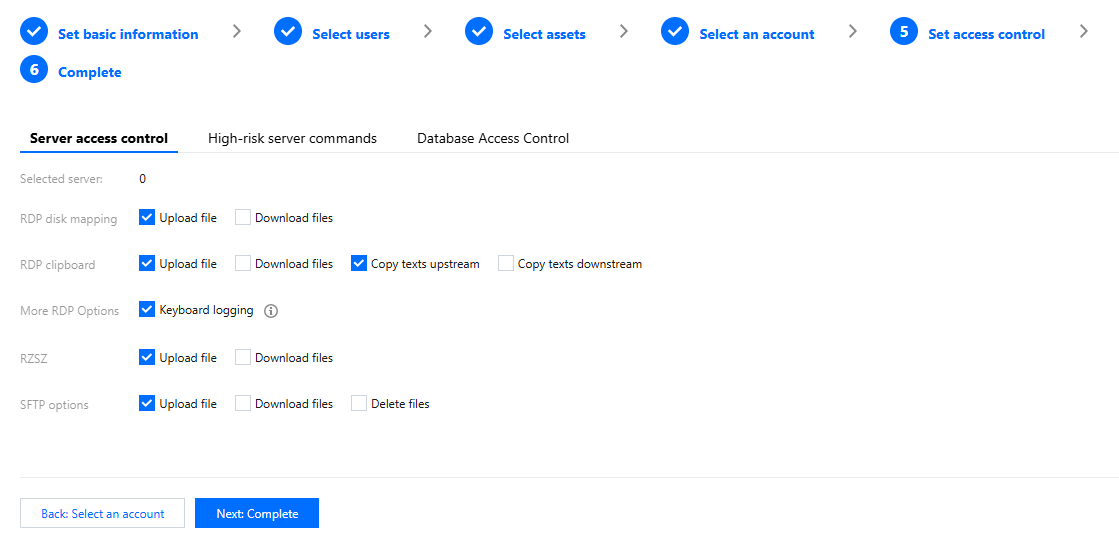Click the Keyboard logging info icon

(x=271, y=311)
